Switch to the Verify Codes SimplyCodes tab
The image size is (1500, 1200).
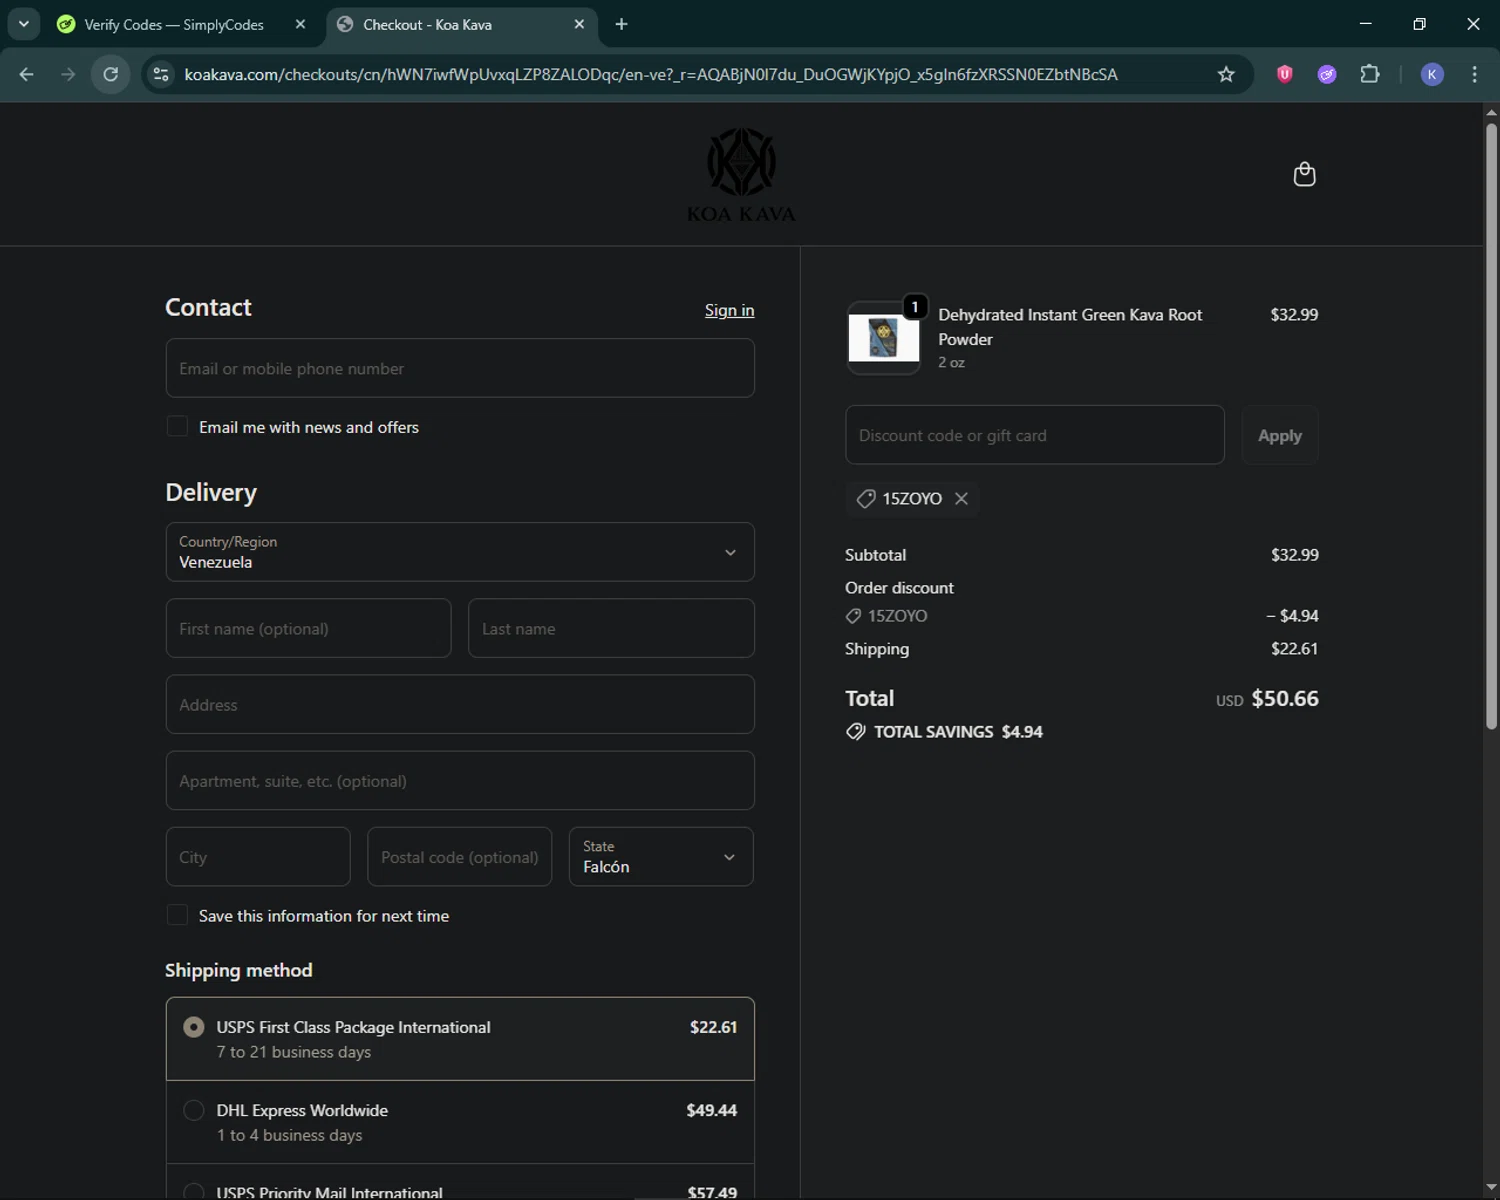tap(174, 24)
